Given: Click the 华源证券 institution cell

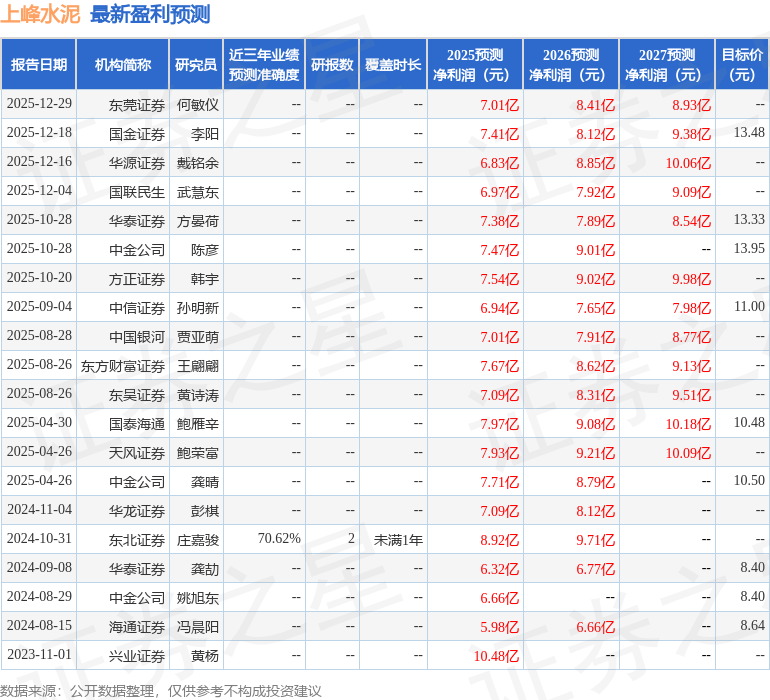Looking at the screenshot, I should pos(137,162).
